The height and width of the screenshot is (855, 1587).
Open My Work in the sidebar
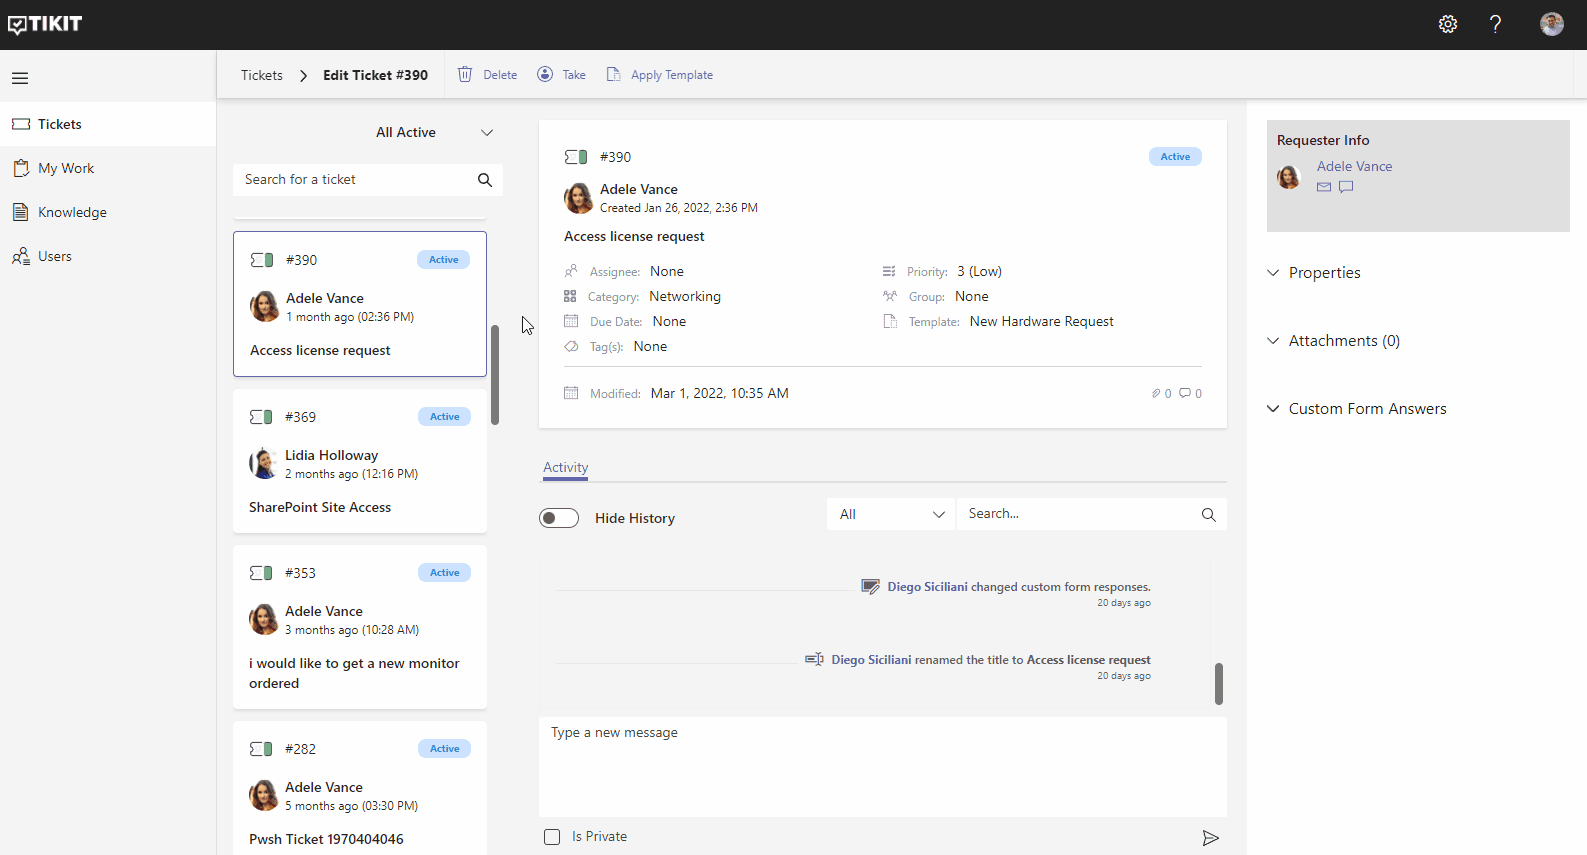coord(66,169)
